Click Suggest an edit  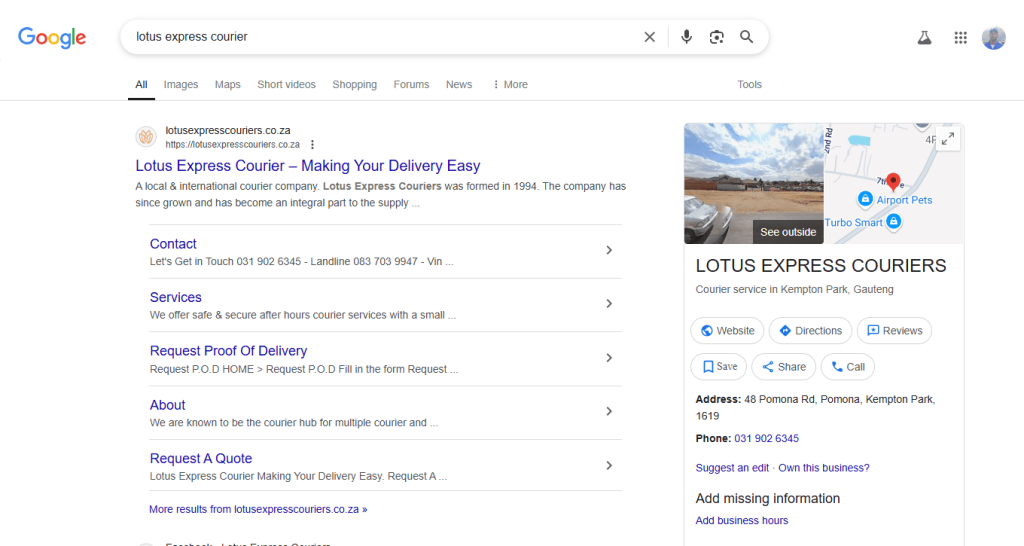click(732, 468)
